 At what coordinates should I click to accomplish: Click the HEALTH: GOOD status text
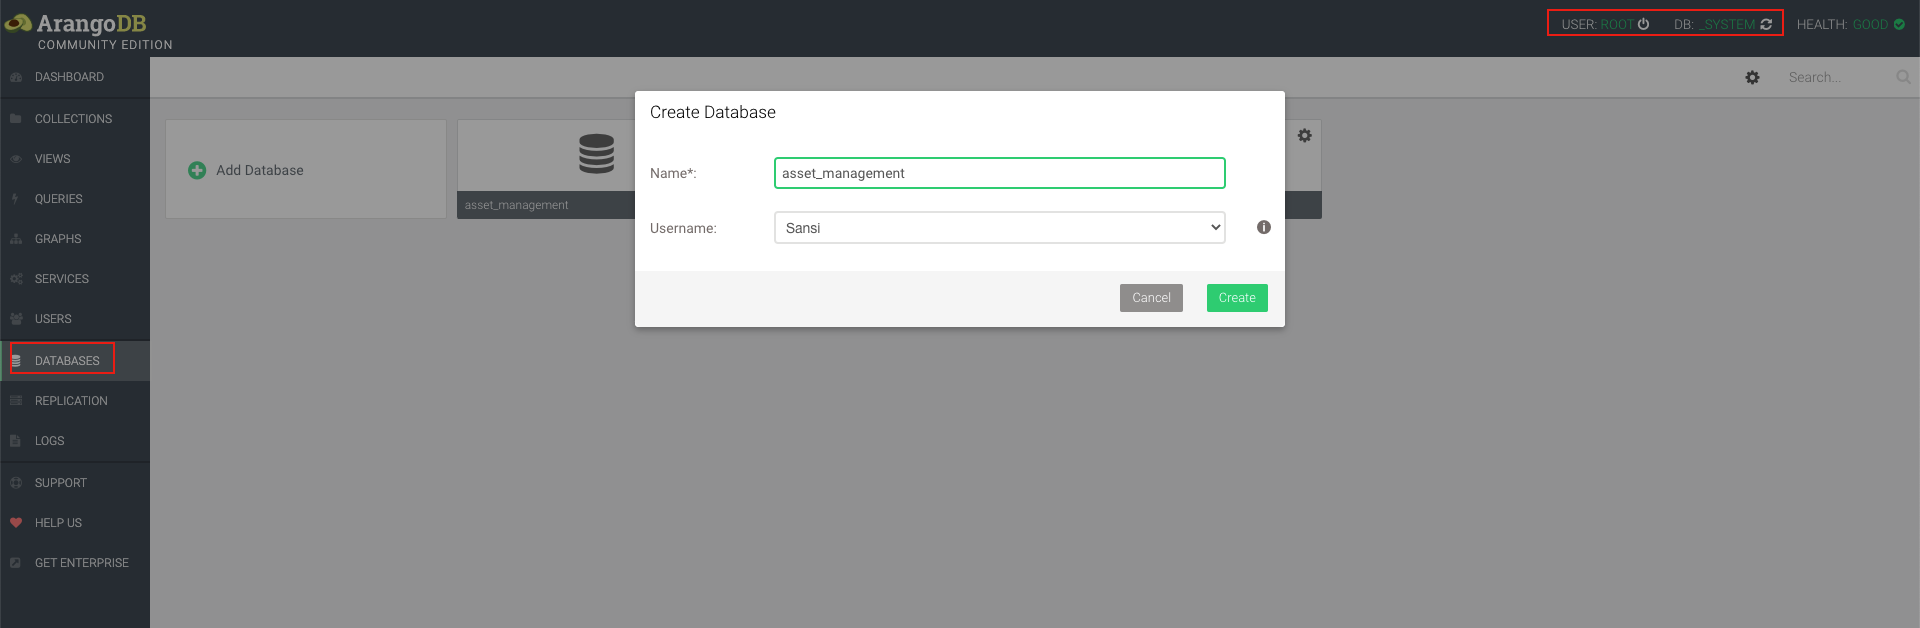[1842, 24]
